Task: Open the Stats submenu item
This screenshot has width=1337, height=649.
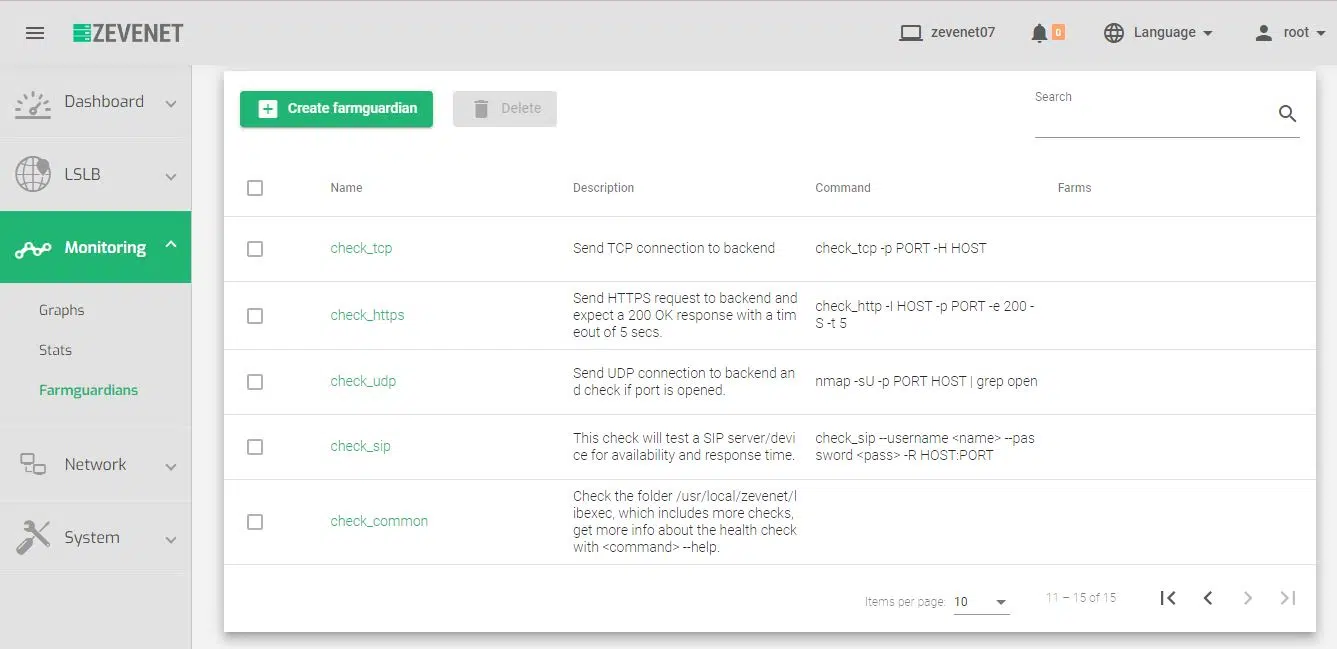Action: coord(56,351)
